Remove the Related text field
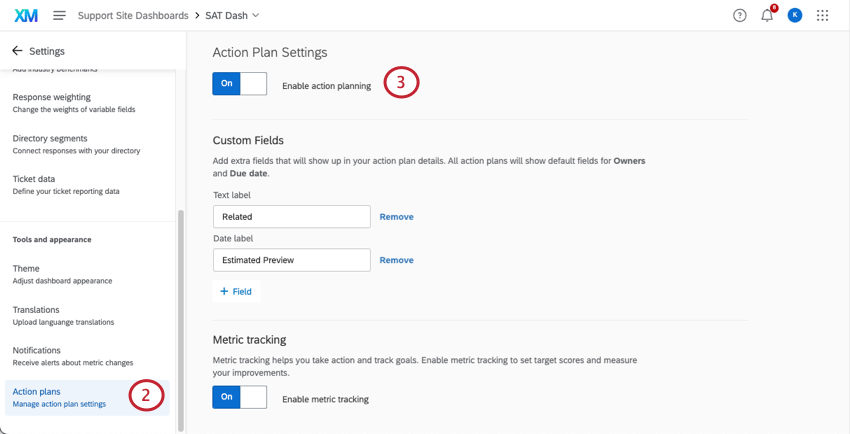 [396, 217]
